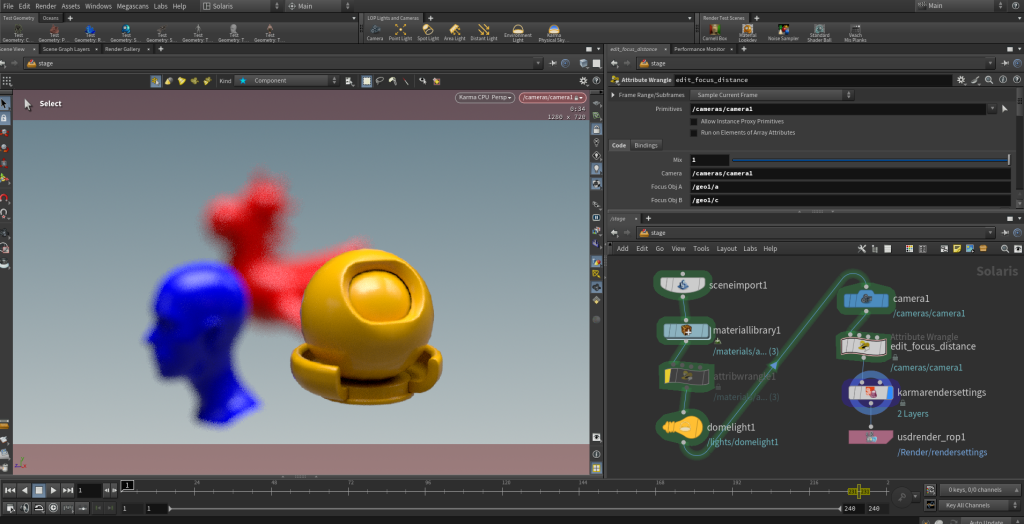Check Run on Elements of Array Attributes
The height and width of the screenshot is (524, 1024).
pyautogui.click(x=694, y=132)
